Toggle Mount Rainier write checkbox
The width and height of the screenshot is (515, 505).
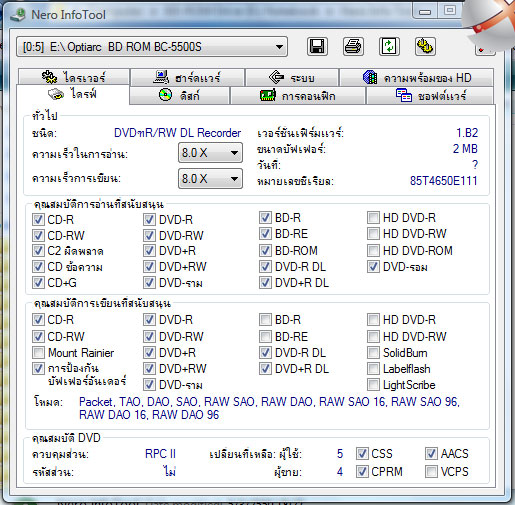[x=38, y=352]
